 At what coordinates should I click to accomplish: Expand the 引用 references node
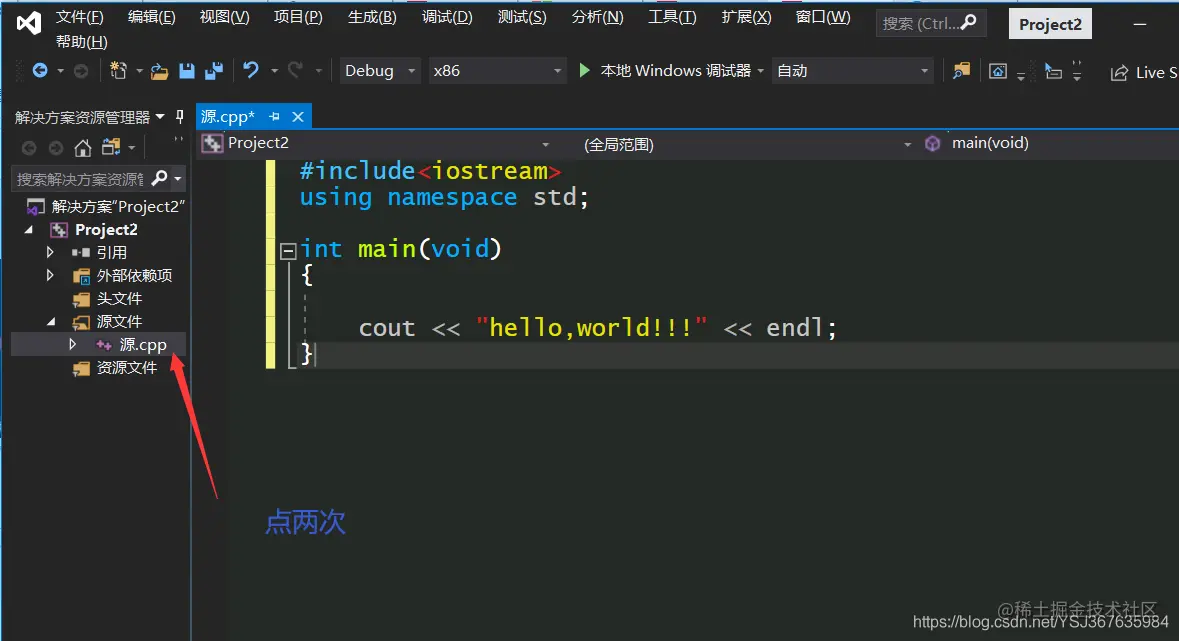pos(50,252)
